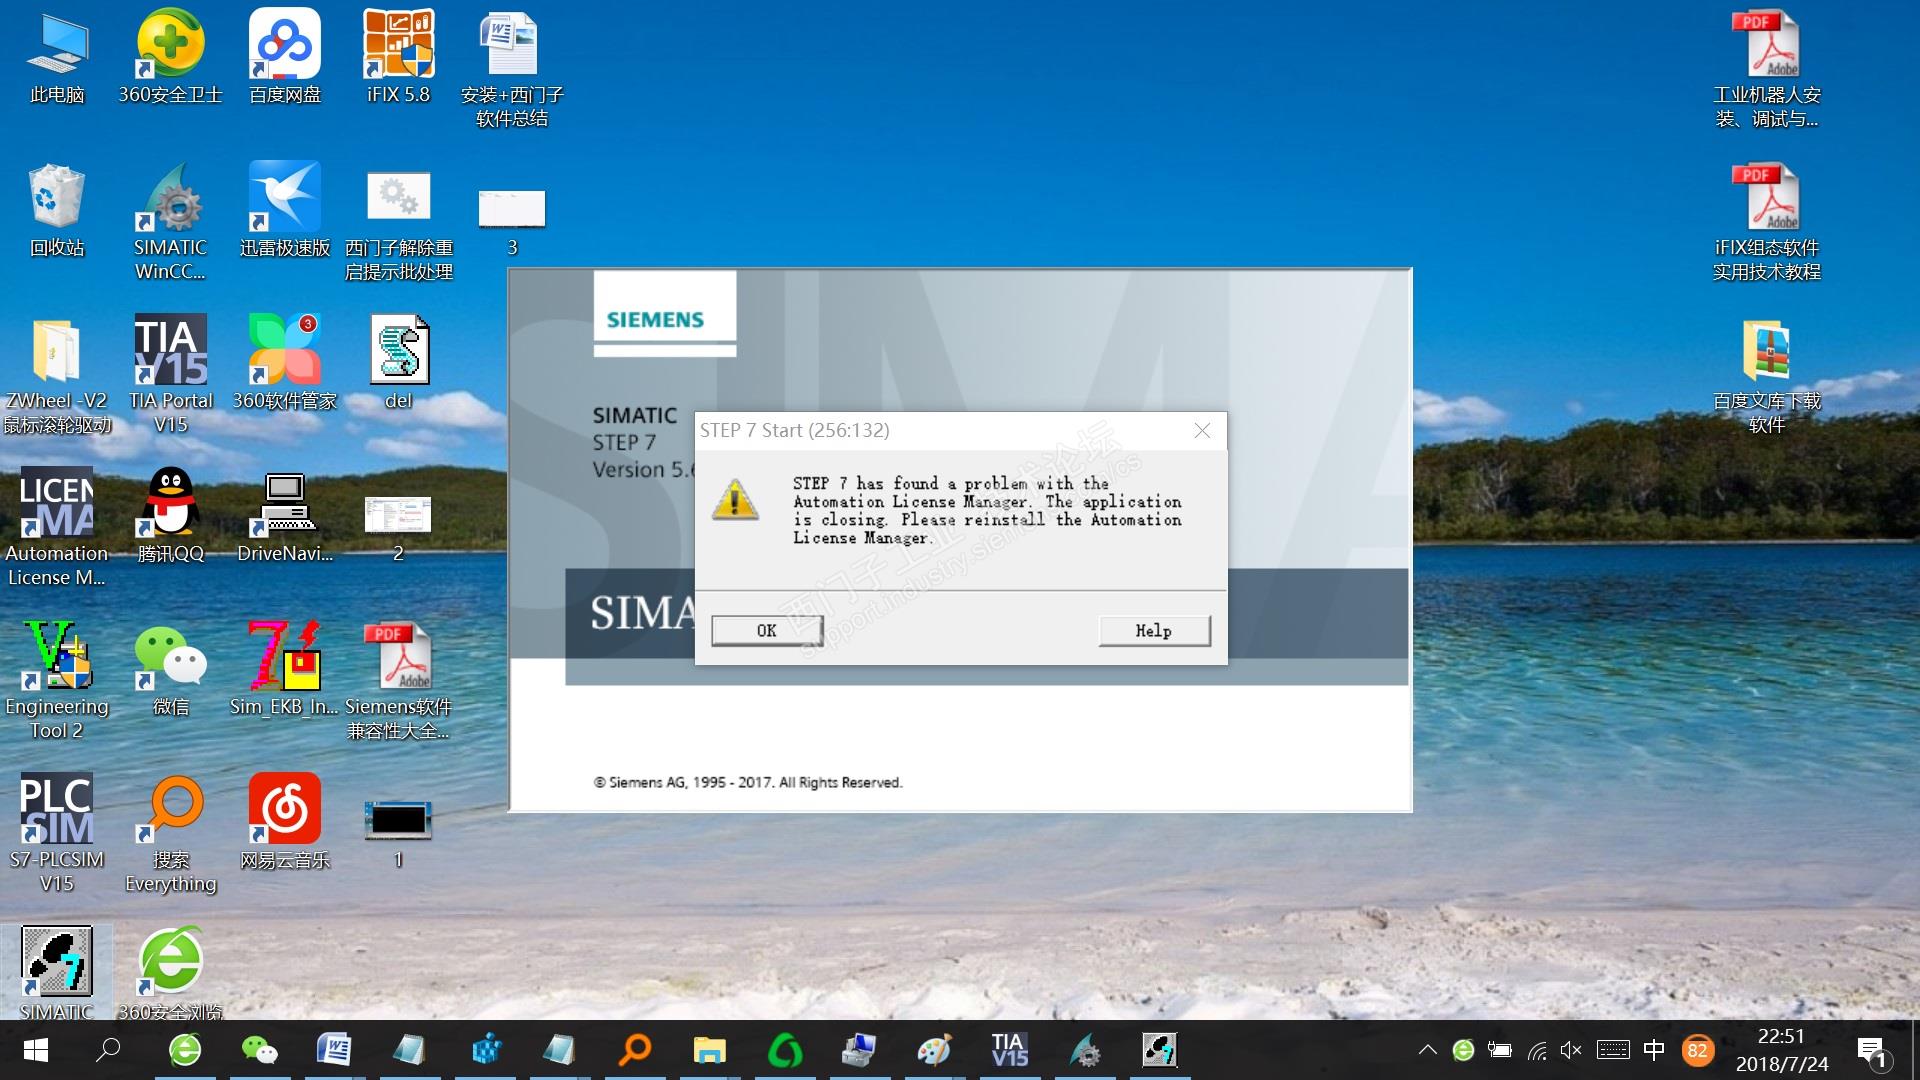1920x1080 pixels.
Task: Click the Help button in the dialog
Action: pos(1153,631)
